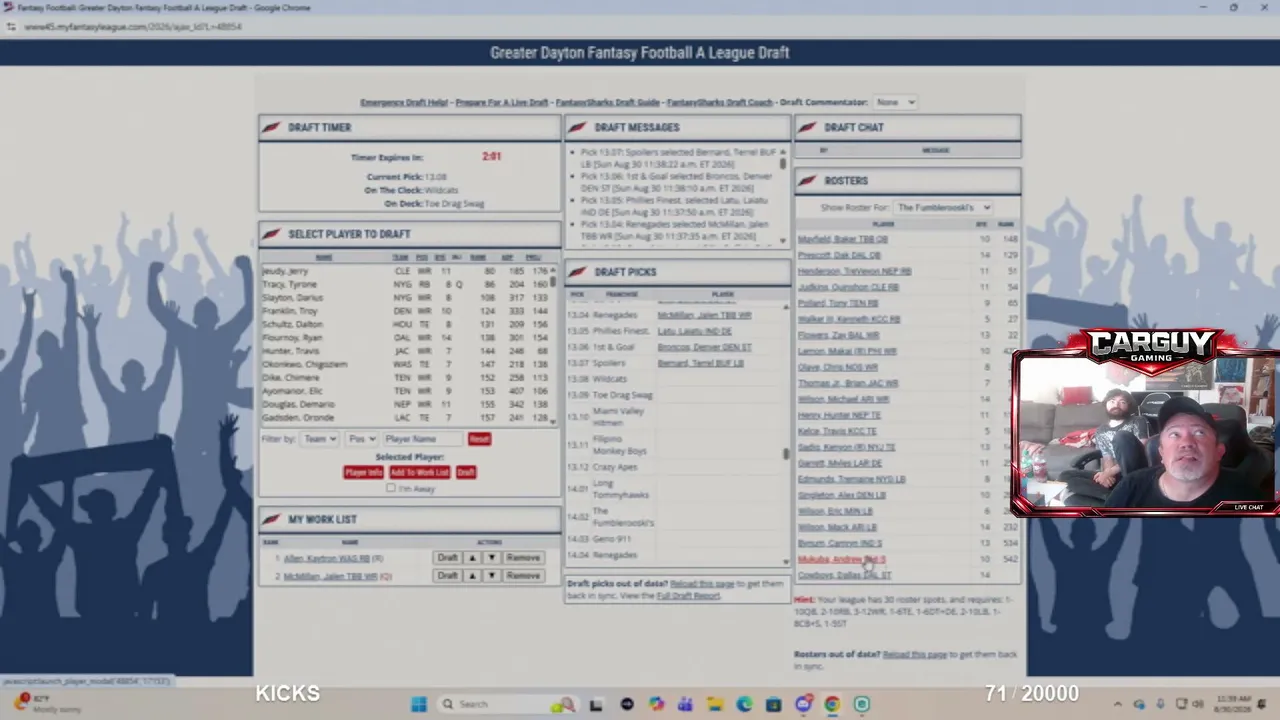
Task: Open the Team filter dropdown
Action: tap(320, 439)
